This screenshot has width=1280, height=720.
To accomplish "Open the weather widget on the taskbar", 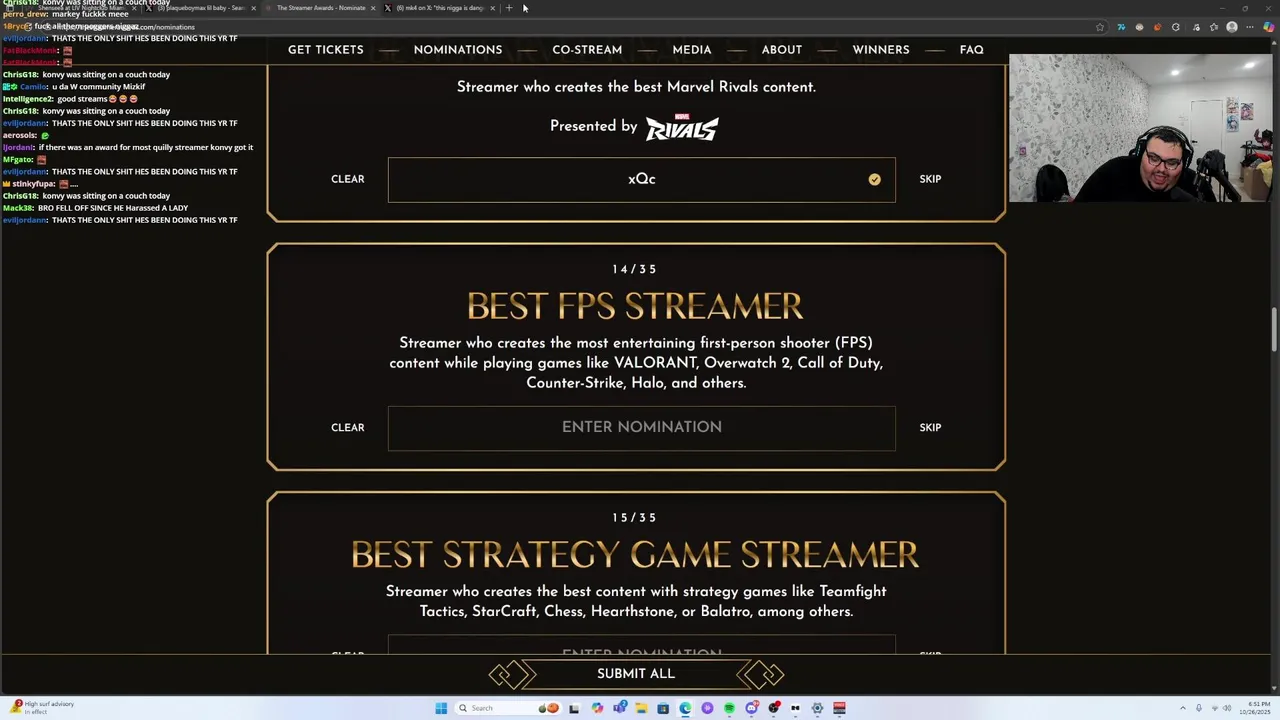I will (40, 708).
